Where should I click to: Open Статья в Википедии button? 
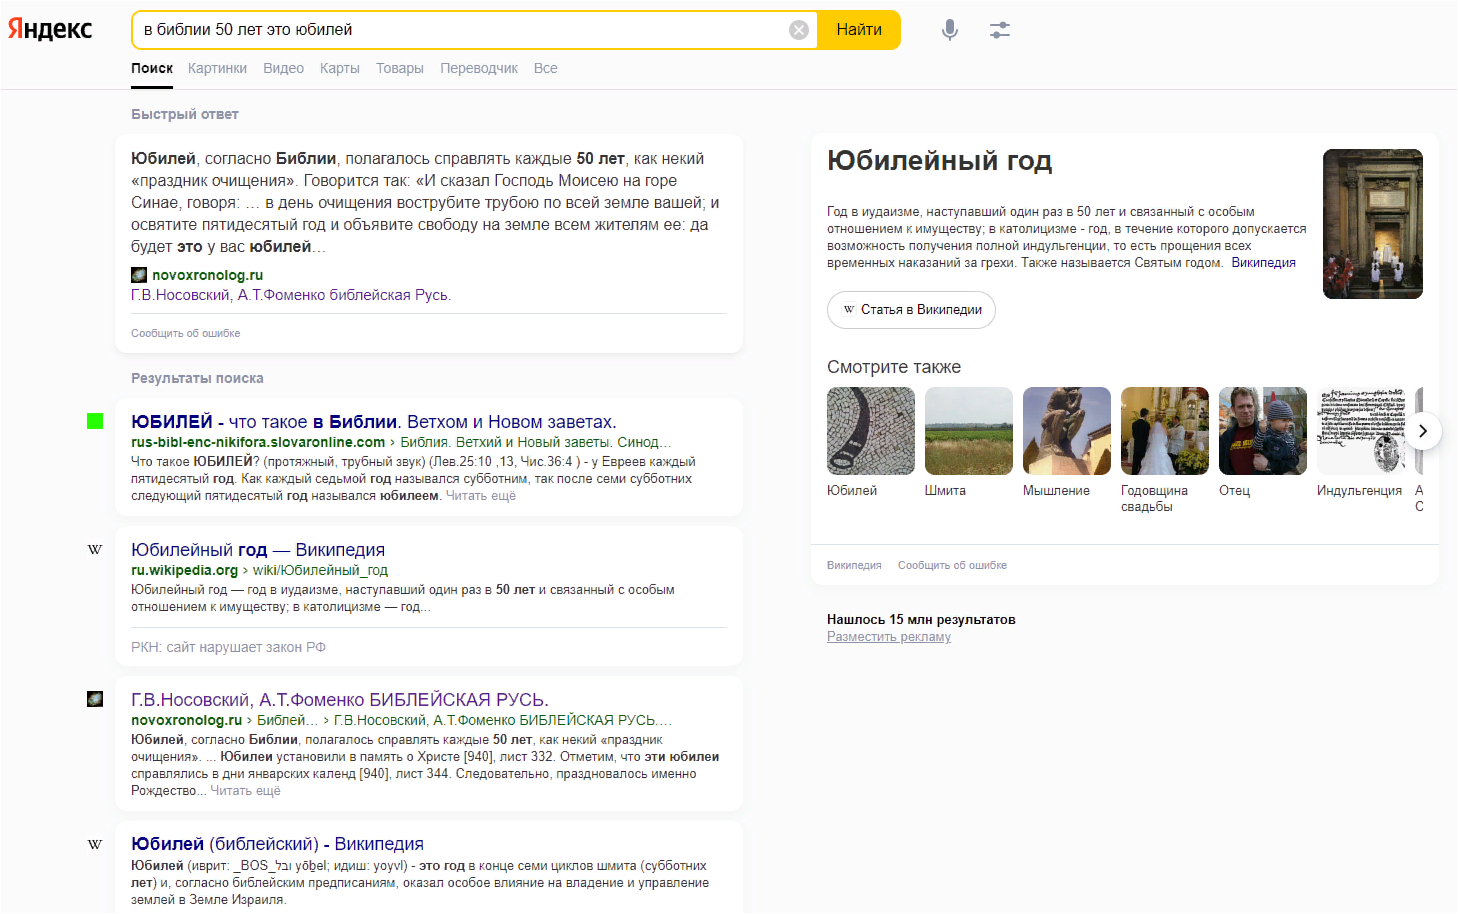pos(911,310)
